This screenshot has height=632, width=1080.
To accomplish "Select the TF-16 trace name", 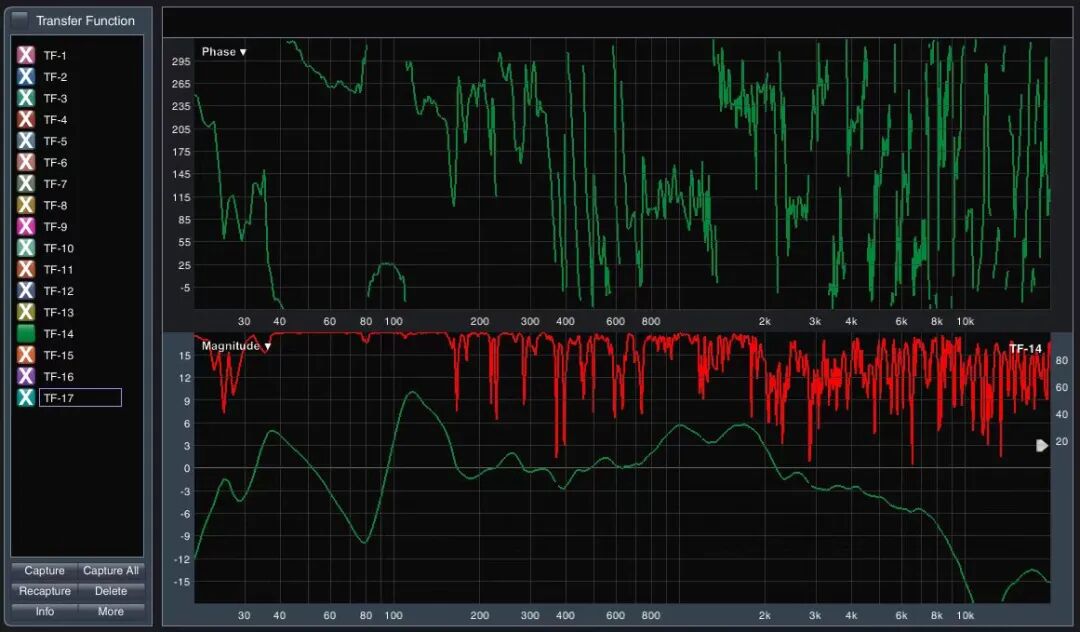I will tap(59, 377).
